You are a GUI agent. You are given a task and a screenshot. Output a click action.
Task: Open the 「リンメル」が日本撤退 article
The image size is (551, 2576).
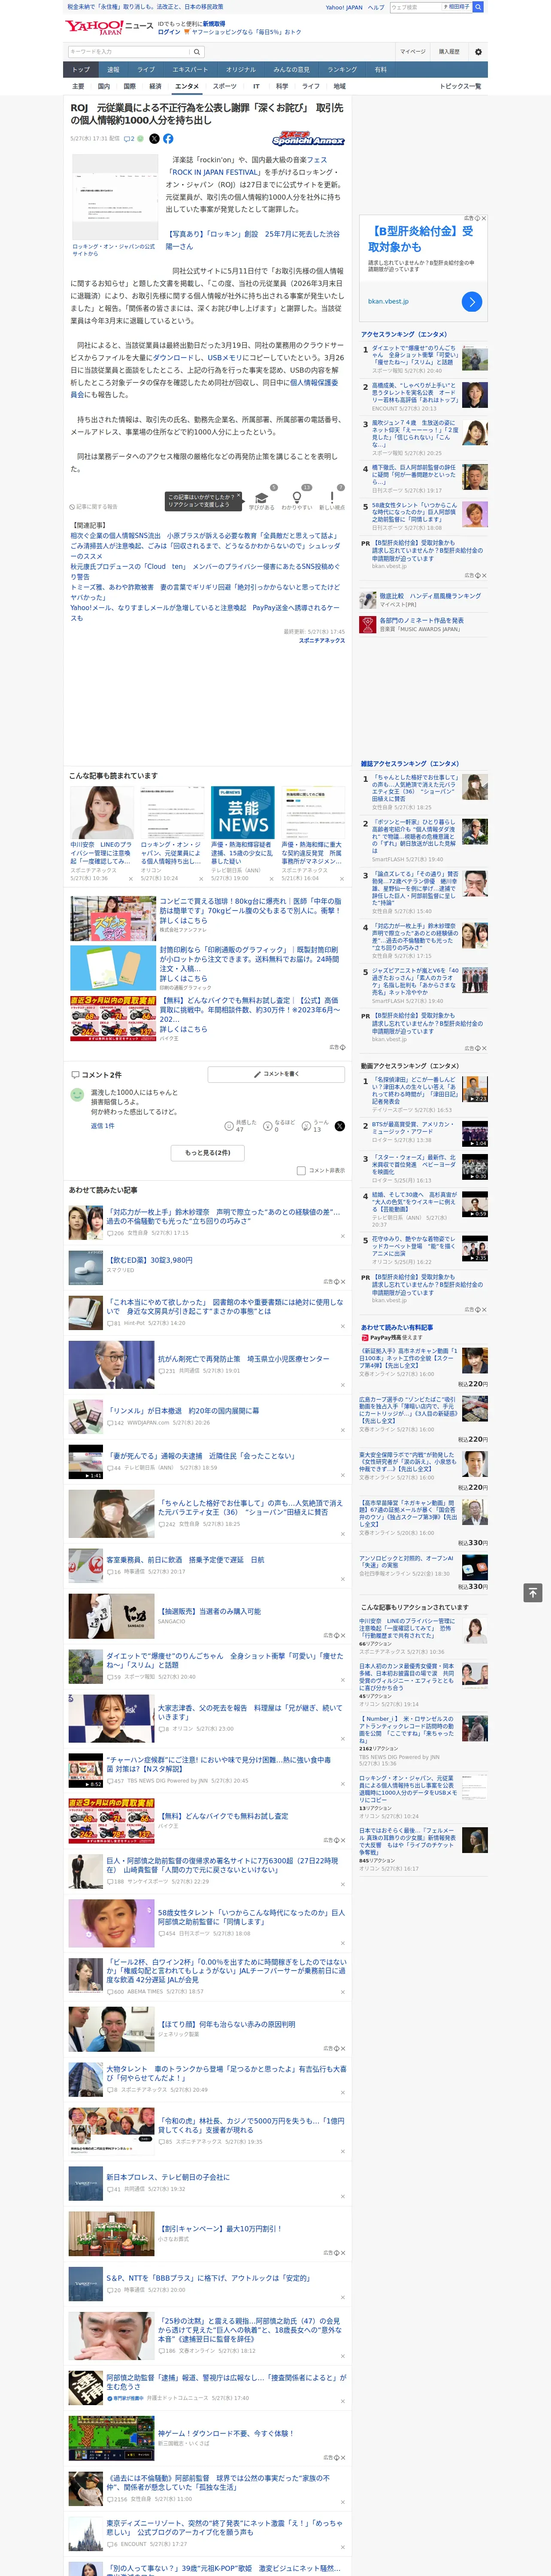pyautogui.click(x=183, y=1411)
